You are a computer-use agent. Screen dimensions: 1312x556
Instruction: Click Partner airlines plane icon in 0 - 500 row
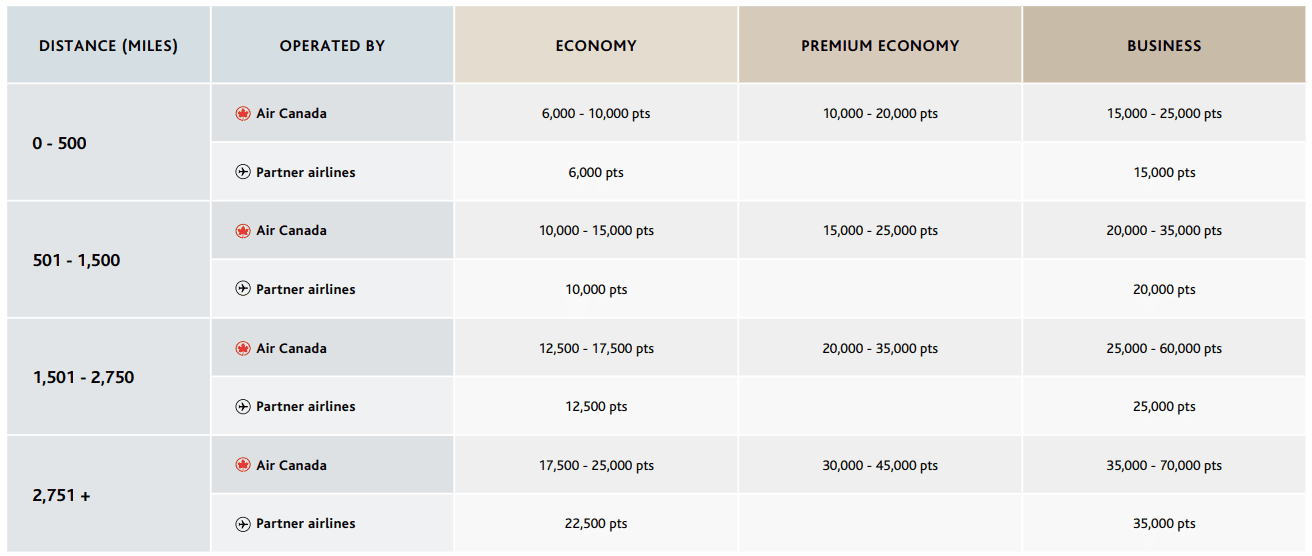242,172
